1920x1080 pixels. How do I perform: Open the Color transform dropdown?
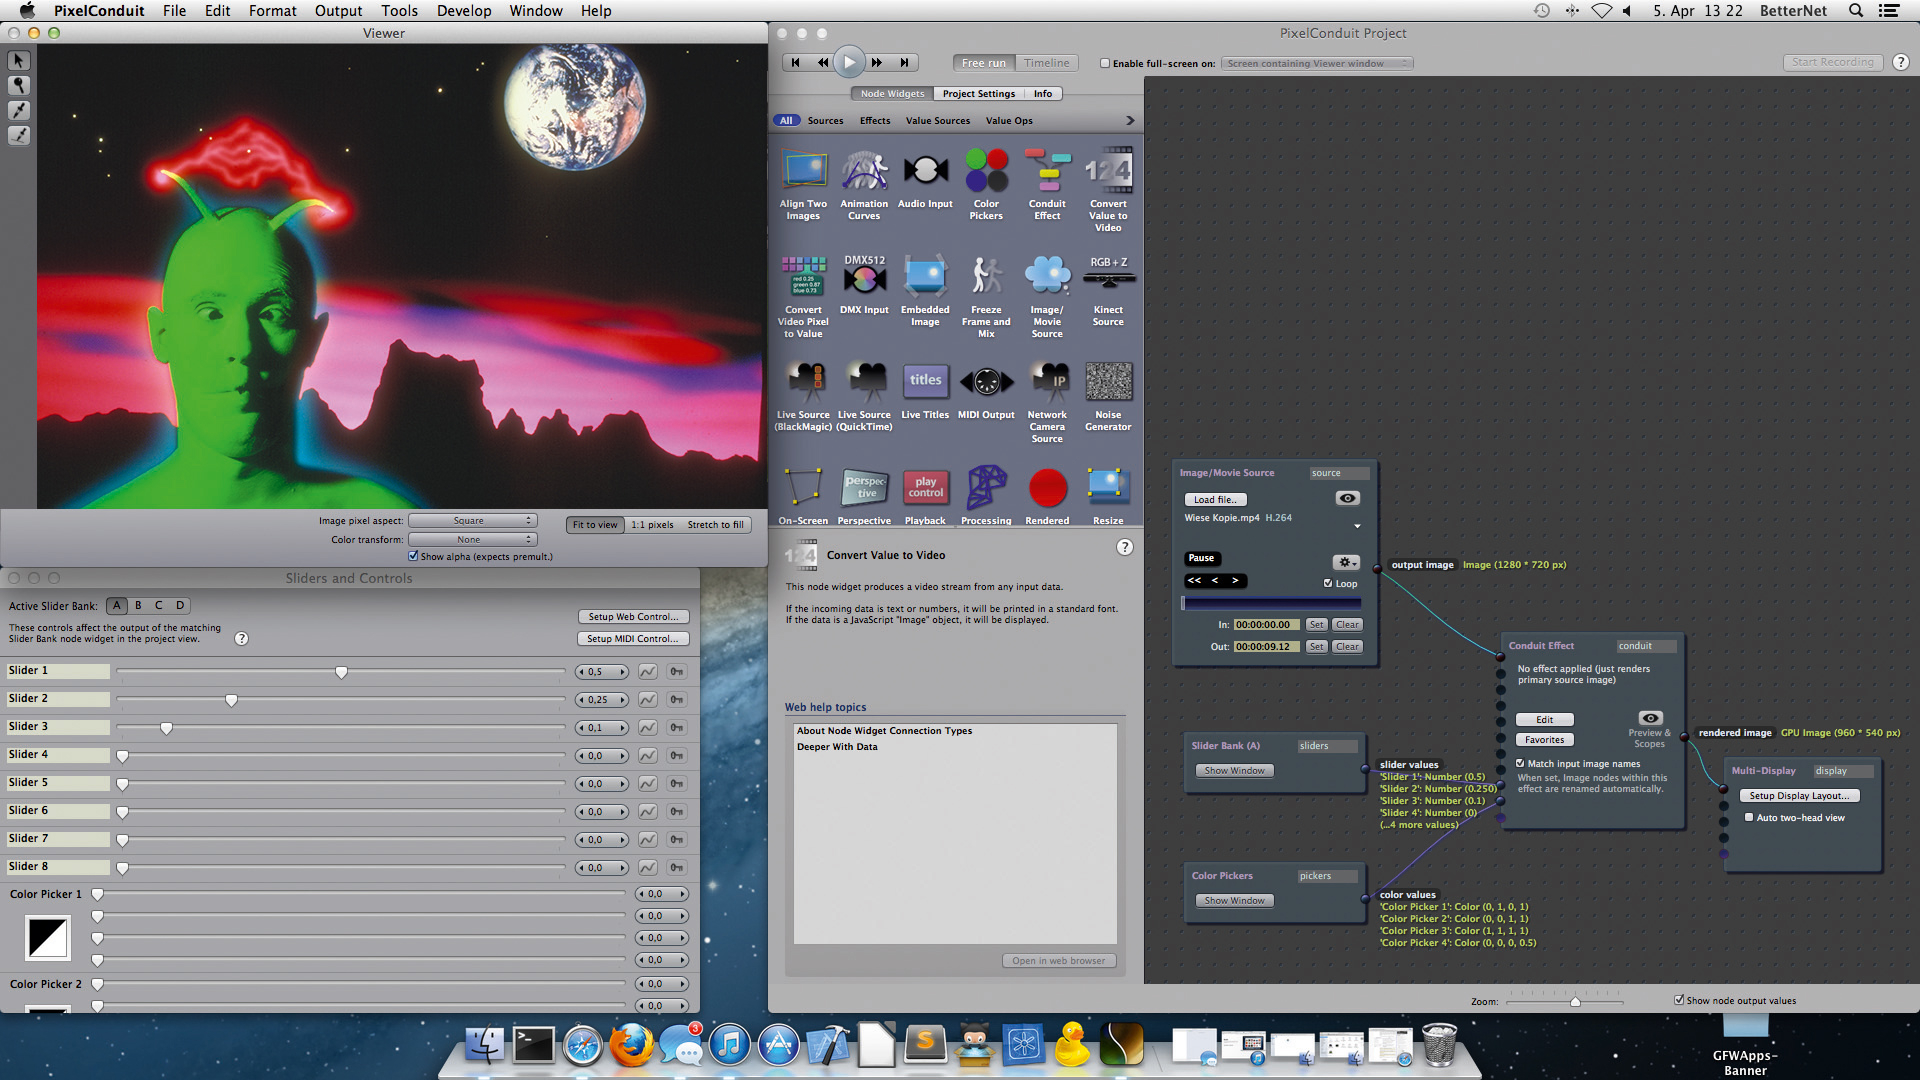click(473, 540)
